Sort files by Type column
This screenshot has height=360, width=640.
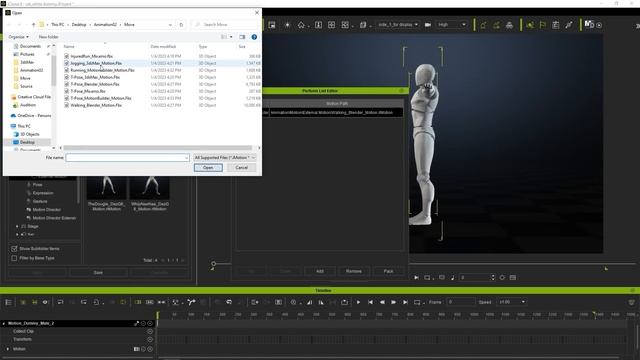(203, 47)
